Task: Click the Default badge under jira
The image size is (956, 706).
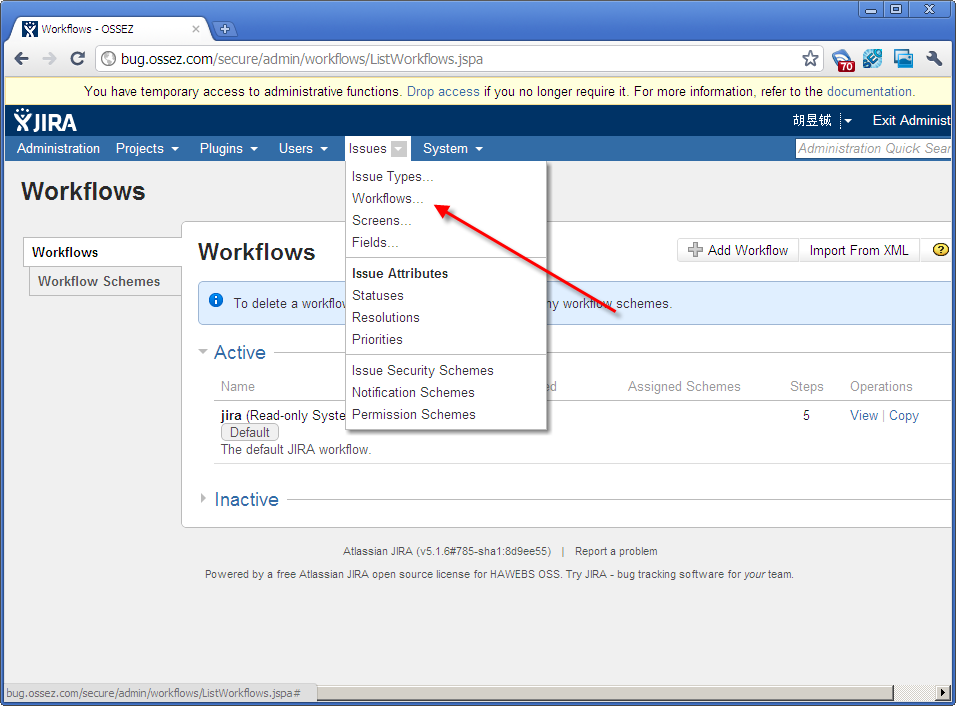Action: (249, 432)
